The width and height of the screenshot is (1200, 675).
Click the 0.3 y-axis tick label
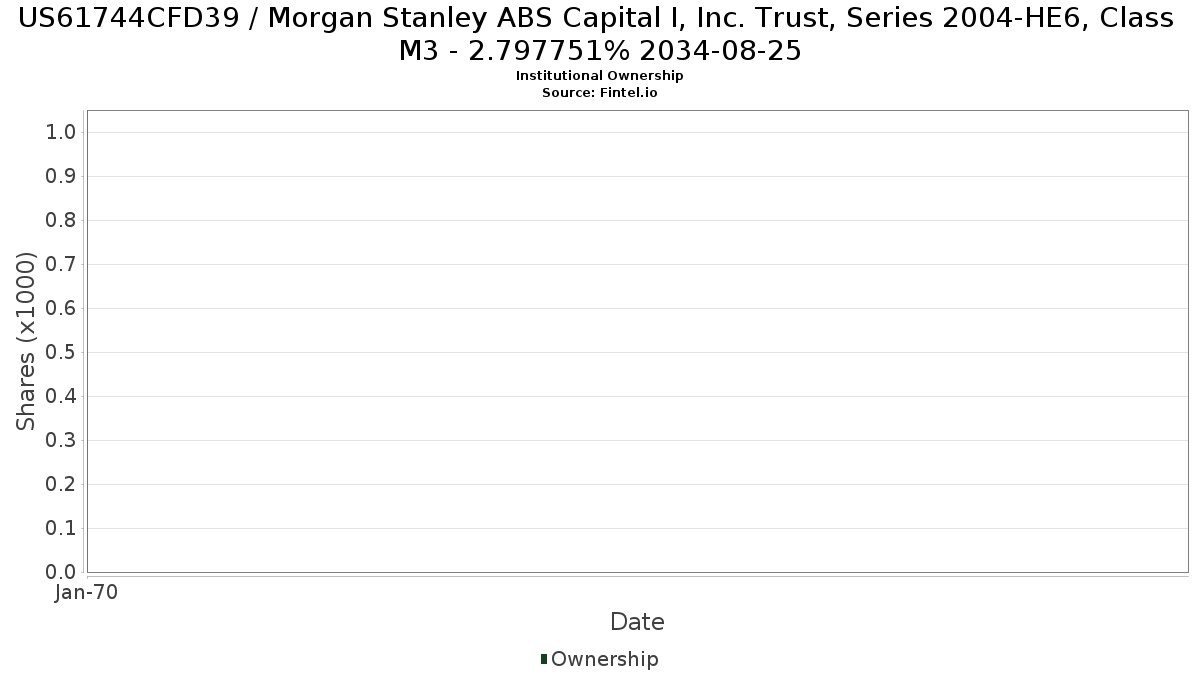[x=62, y=440]
